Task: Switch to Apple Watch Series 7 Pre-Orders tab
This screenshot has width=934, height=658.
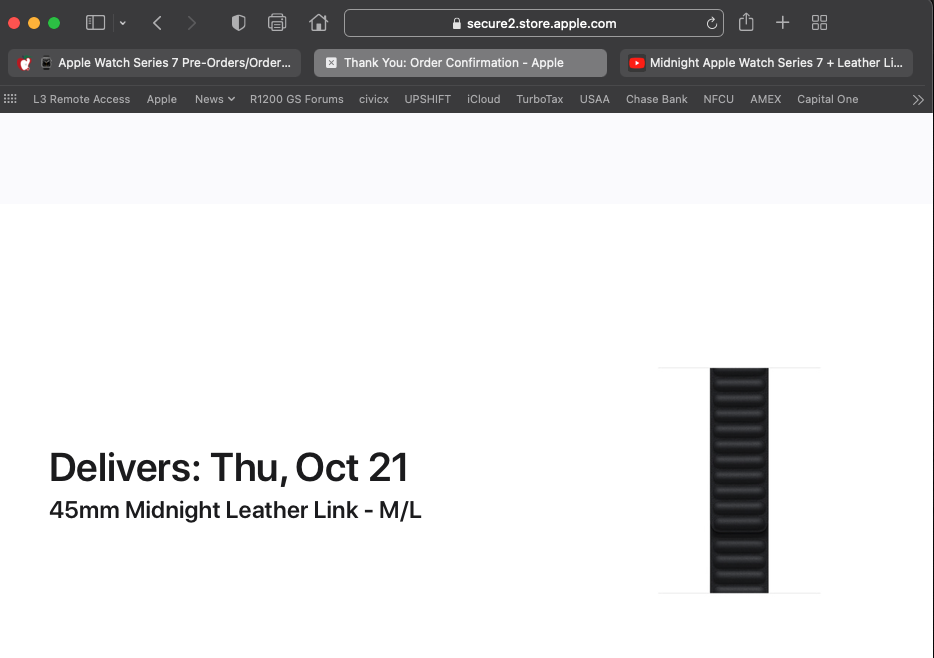Action: pos(154,63)
